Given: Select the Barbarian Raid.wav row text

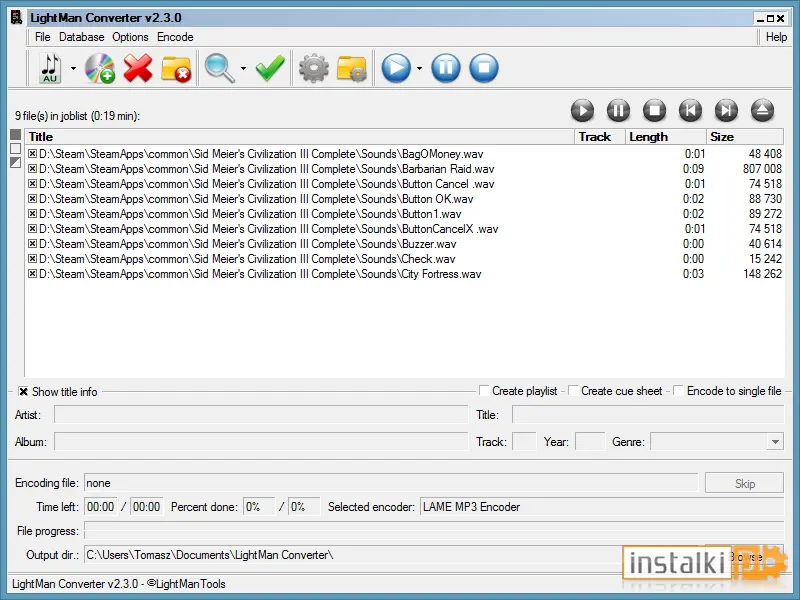Looking at the screenshot, I should click(266, 169).
